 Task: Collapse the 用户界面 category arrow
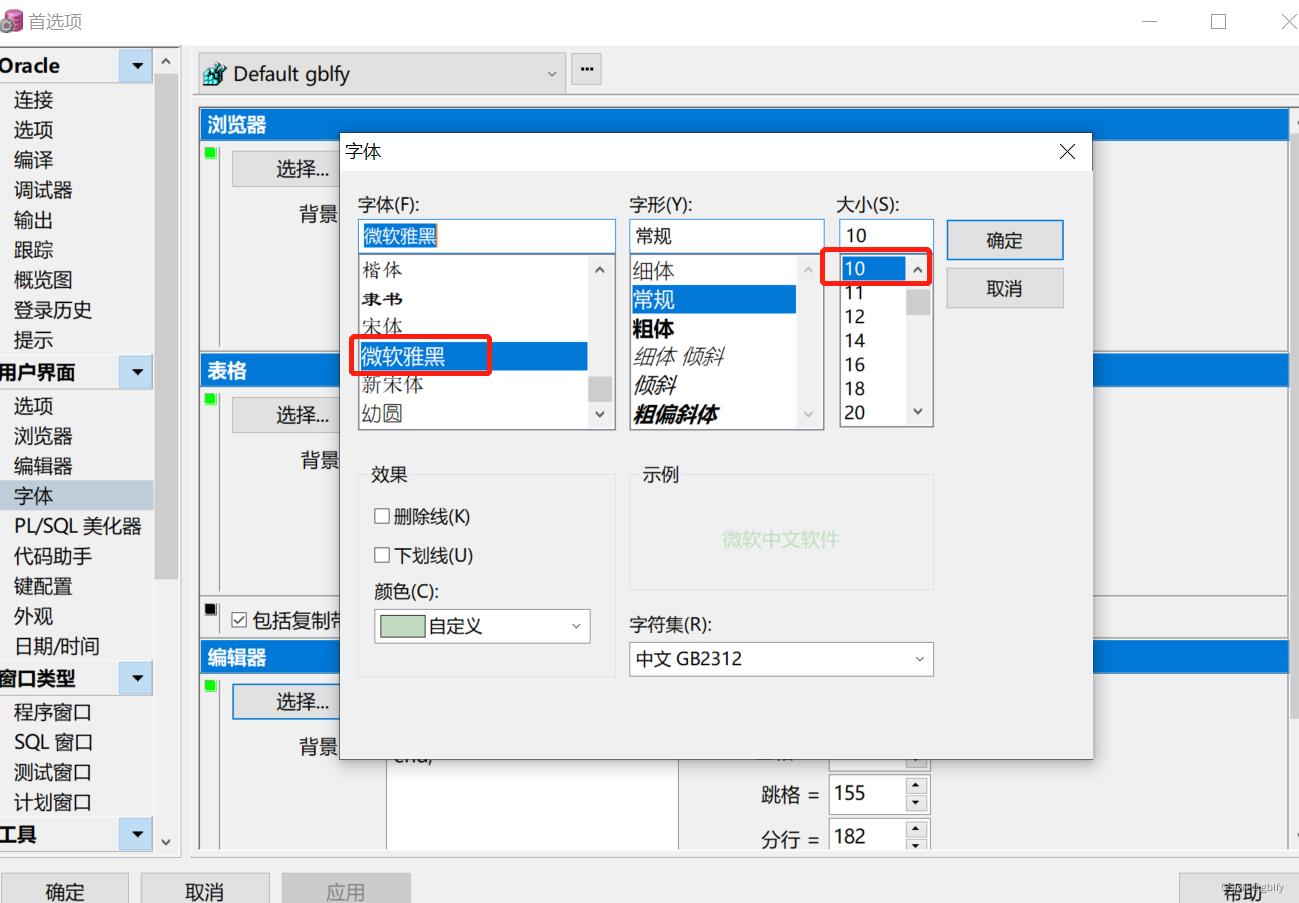[136, 372]
